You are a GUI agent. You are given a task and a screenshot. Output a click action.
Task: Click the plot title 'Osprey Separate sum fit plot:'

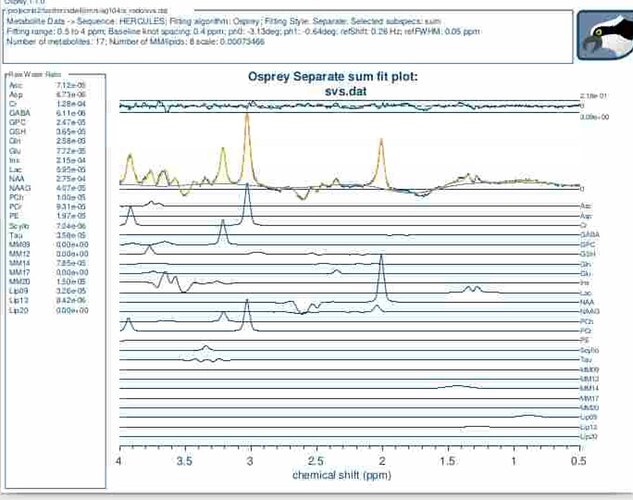[x=333, y=76]
